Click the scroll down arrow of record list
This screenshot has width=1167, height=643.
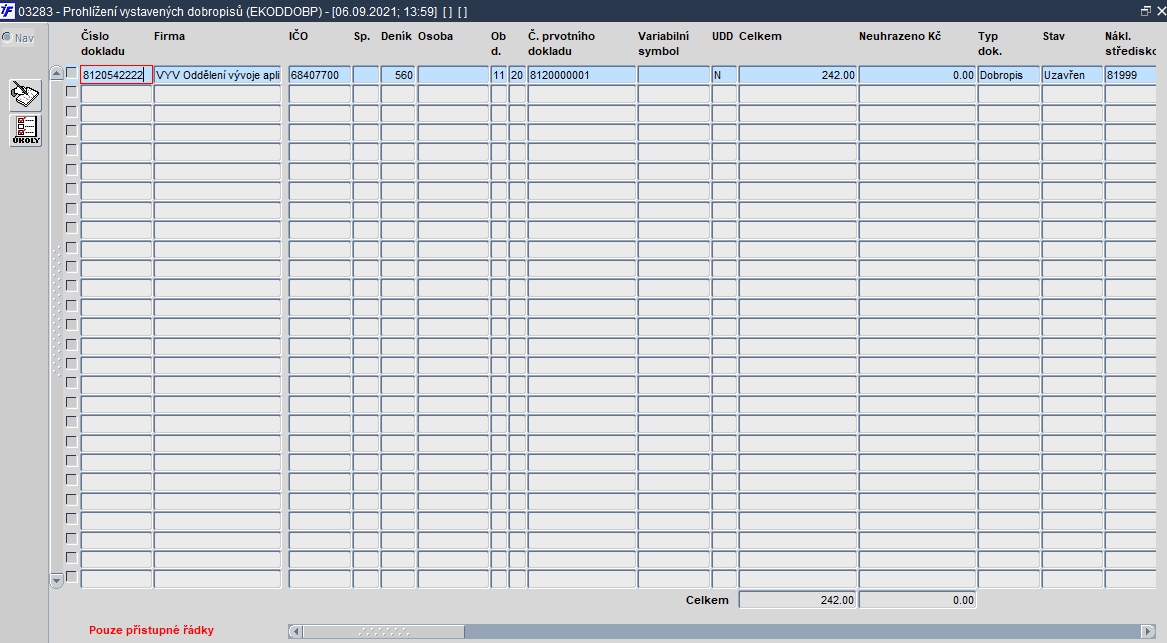[x=57, y=580]
